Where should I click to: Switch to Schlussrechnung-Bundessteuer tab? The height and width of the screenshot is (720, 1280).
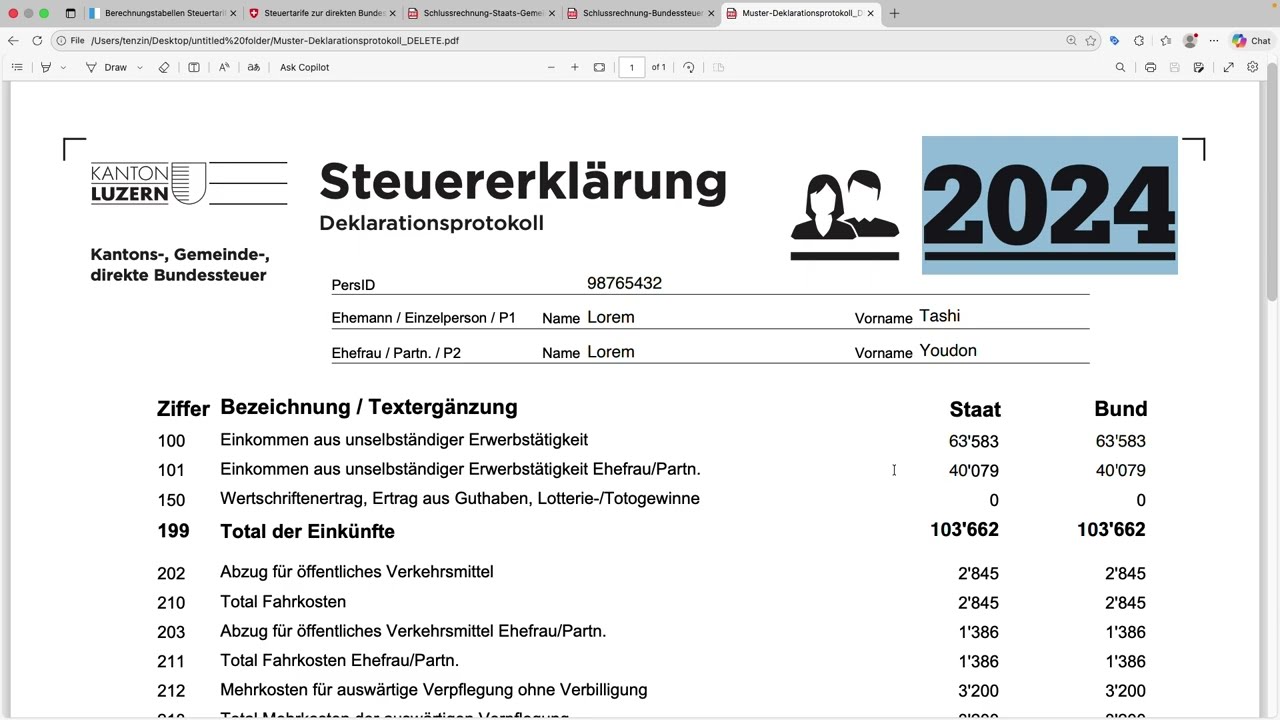[640, 13]
